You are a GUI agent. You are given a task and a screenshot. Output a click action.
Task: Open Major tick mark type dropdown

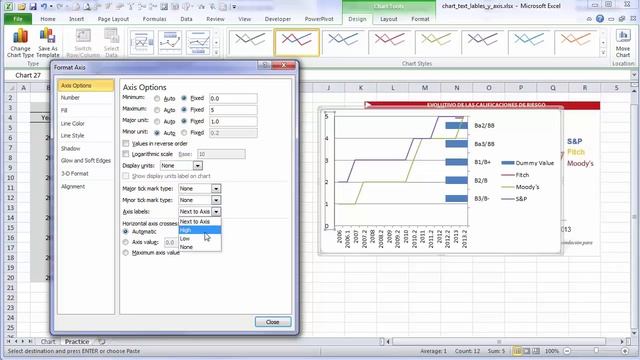216,189
